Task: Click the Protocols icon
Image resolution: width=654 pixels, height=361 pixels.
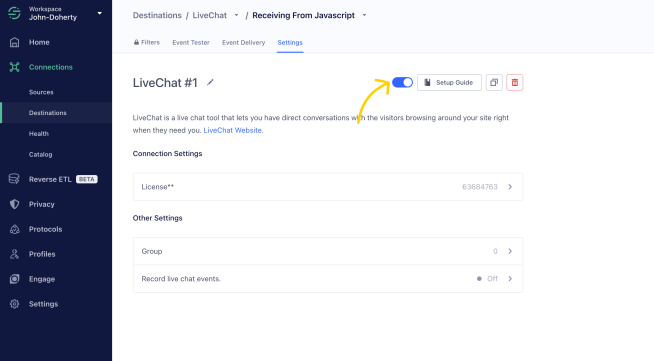Action: point(15,229)
